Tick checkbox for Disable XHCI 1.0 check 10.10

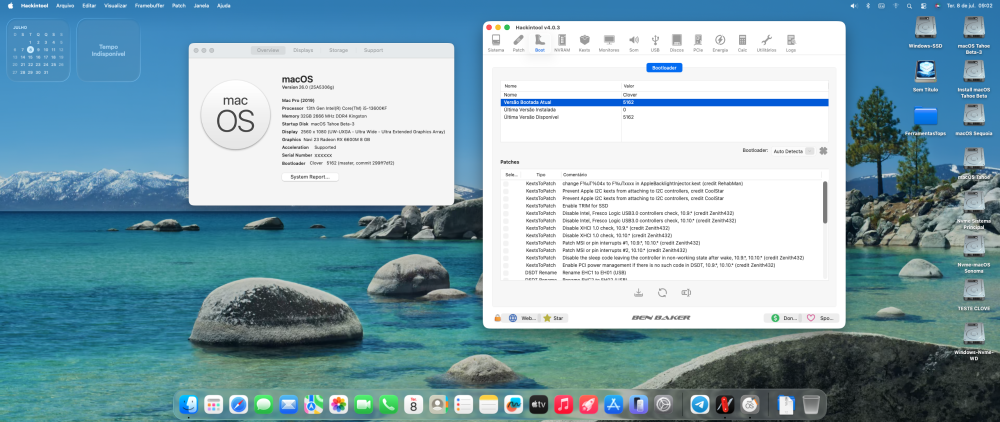tap(506, 235)
